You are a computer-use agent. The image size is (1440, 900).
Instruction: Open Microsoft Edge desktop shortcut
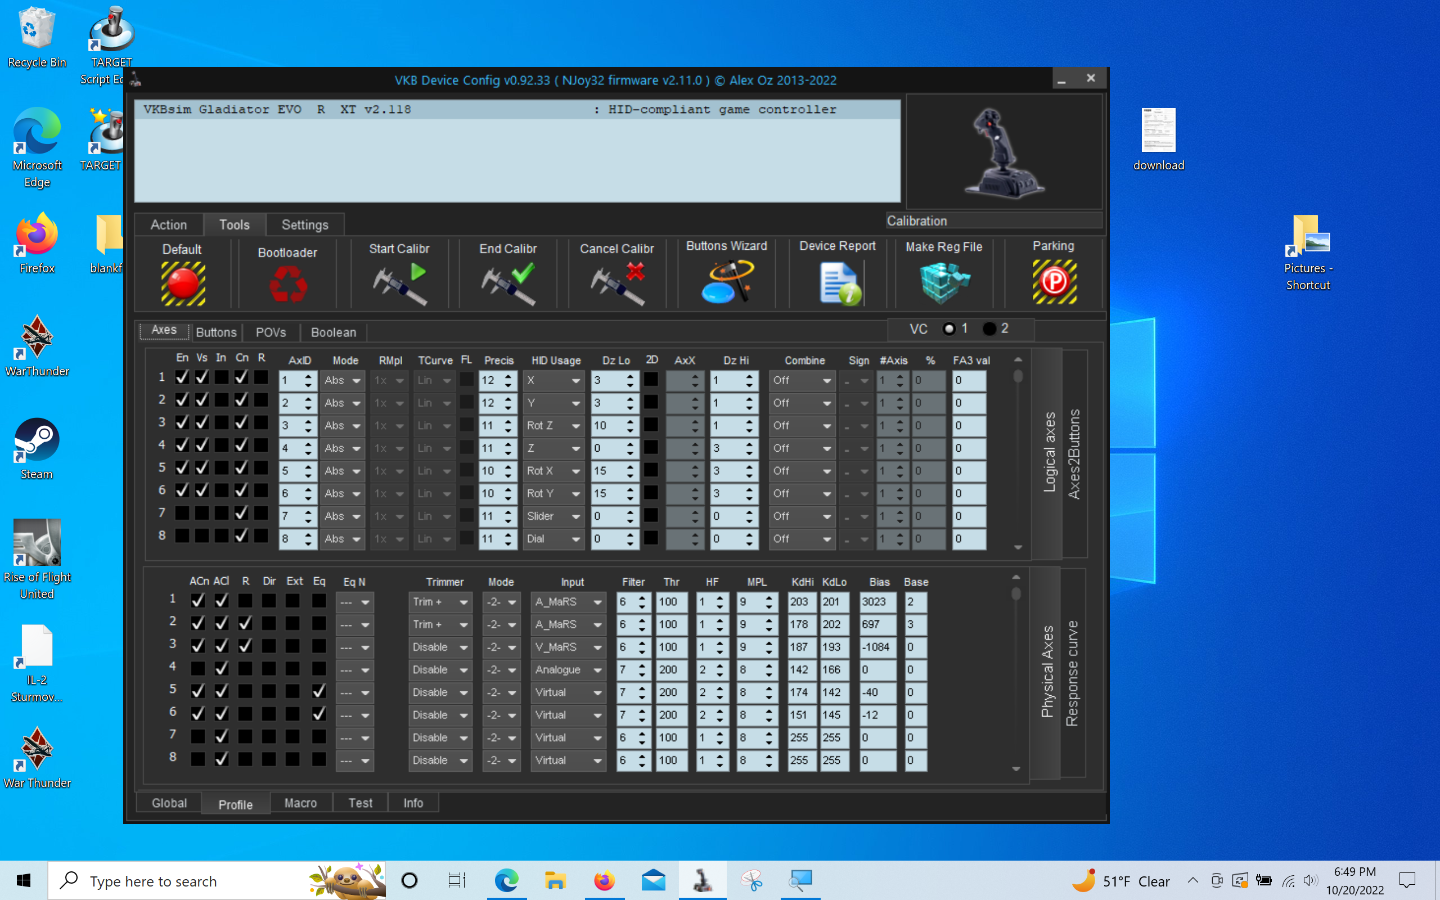pos(37,147)
